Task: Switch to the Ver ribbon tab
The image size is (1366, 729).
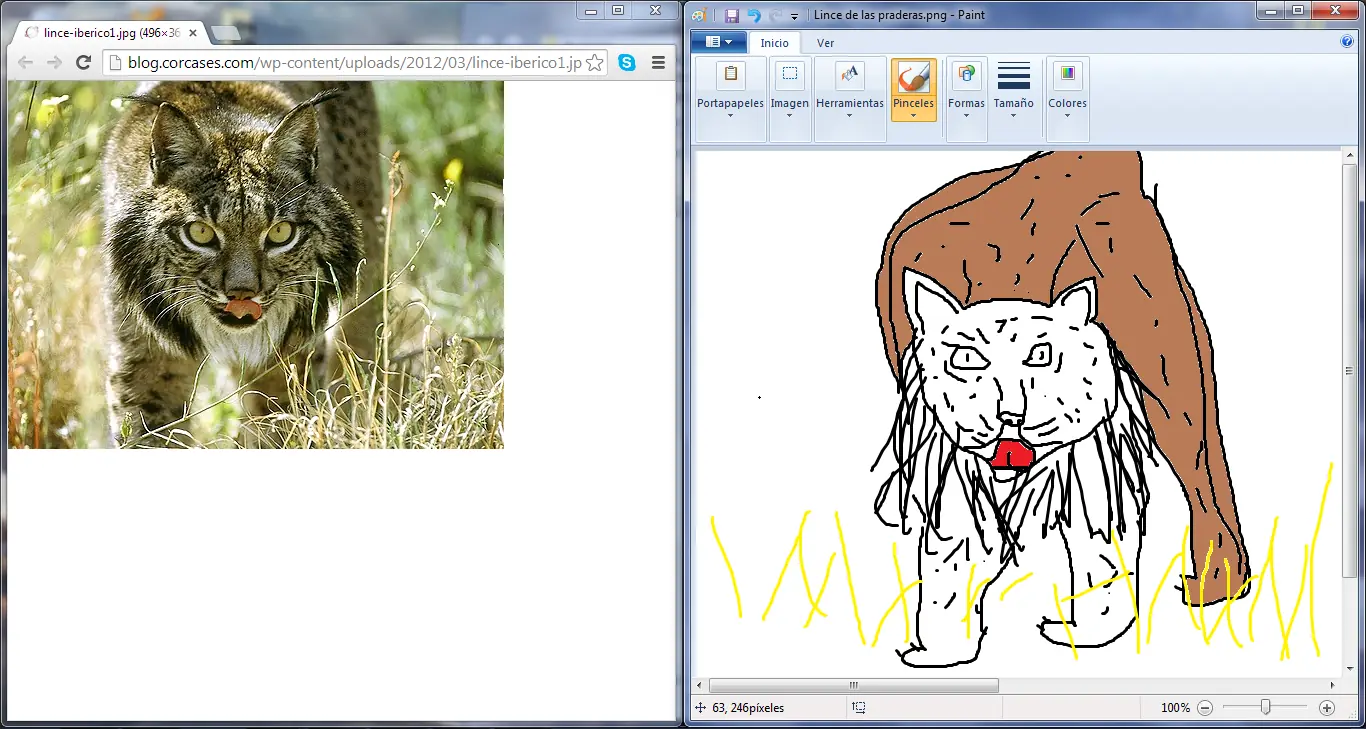Action: point(825,43)
